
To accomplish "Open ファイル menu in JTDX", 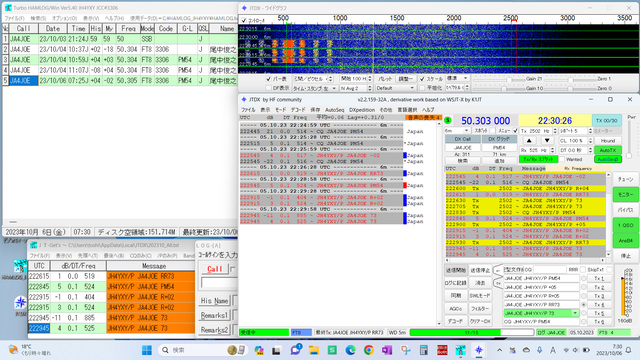I will [x=248, y=110].
